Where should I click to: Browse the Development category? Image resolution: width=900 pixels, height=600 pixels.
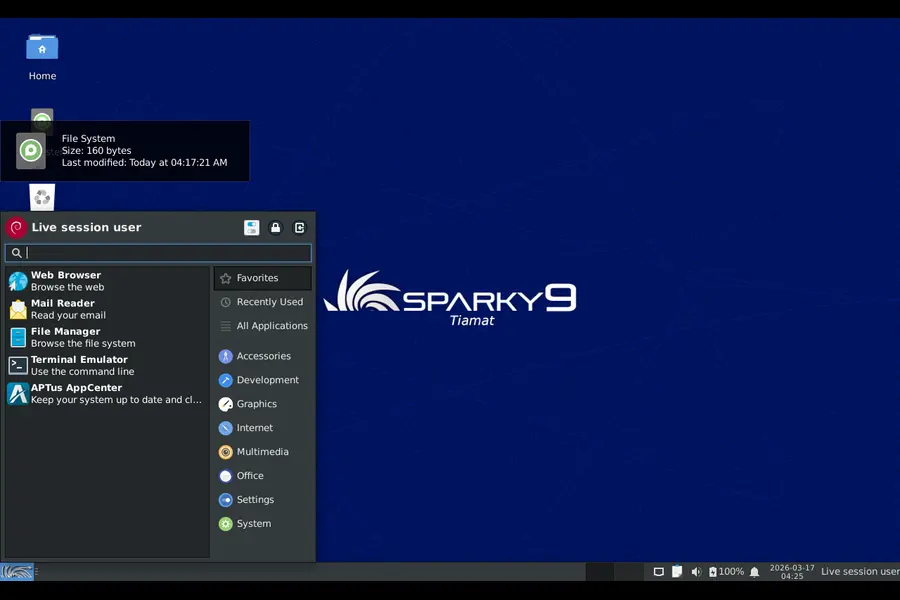tap(266, 379)
